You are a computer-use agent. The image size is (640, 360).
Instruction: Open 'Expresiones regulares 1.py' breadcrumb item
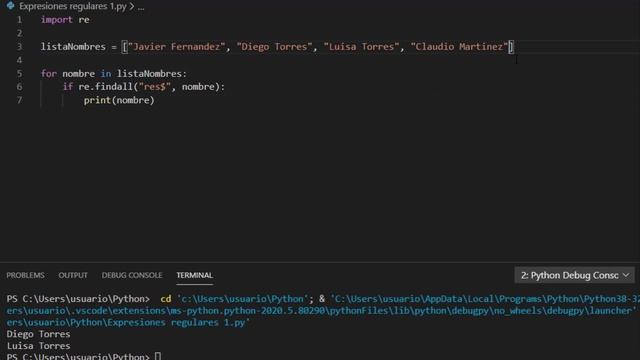tap(73, 6)
